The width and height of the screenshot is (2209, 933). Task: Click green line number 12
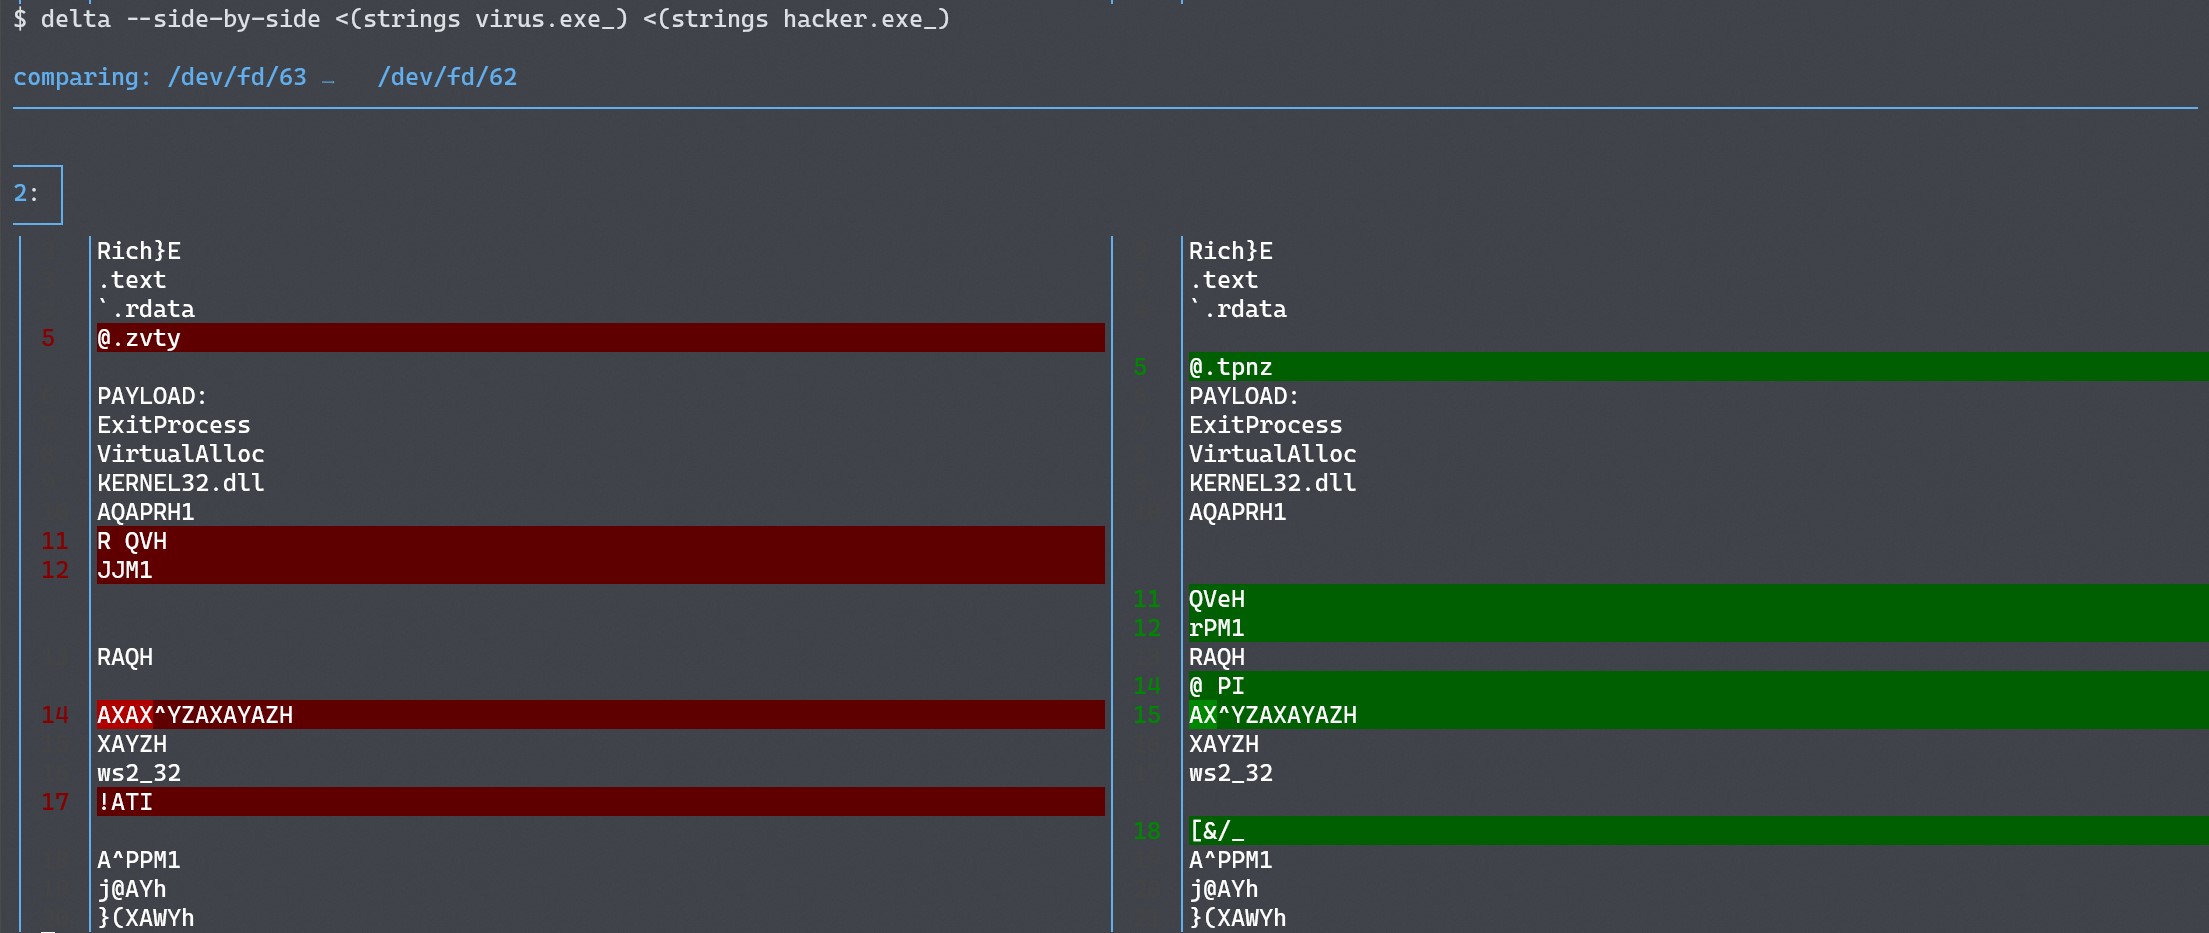point(1147,628)
